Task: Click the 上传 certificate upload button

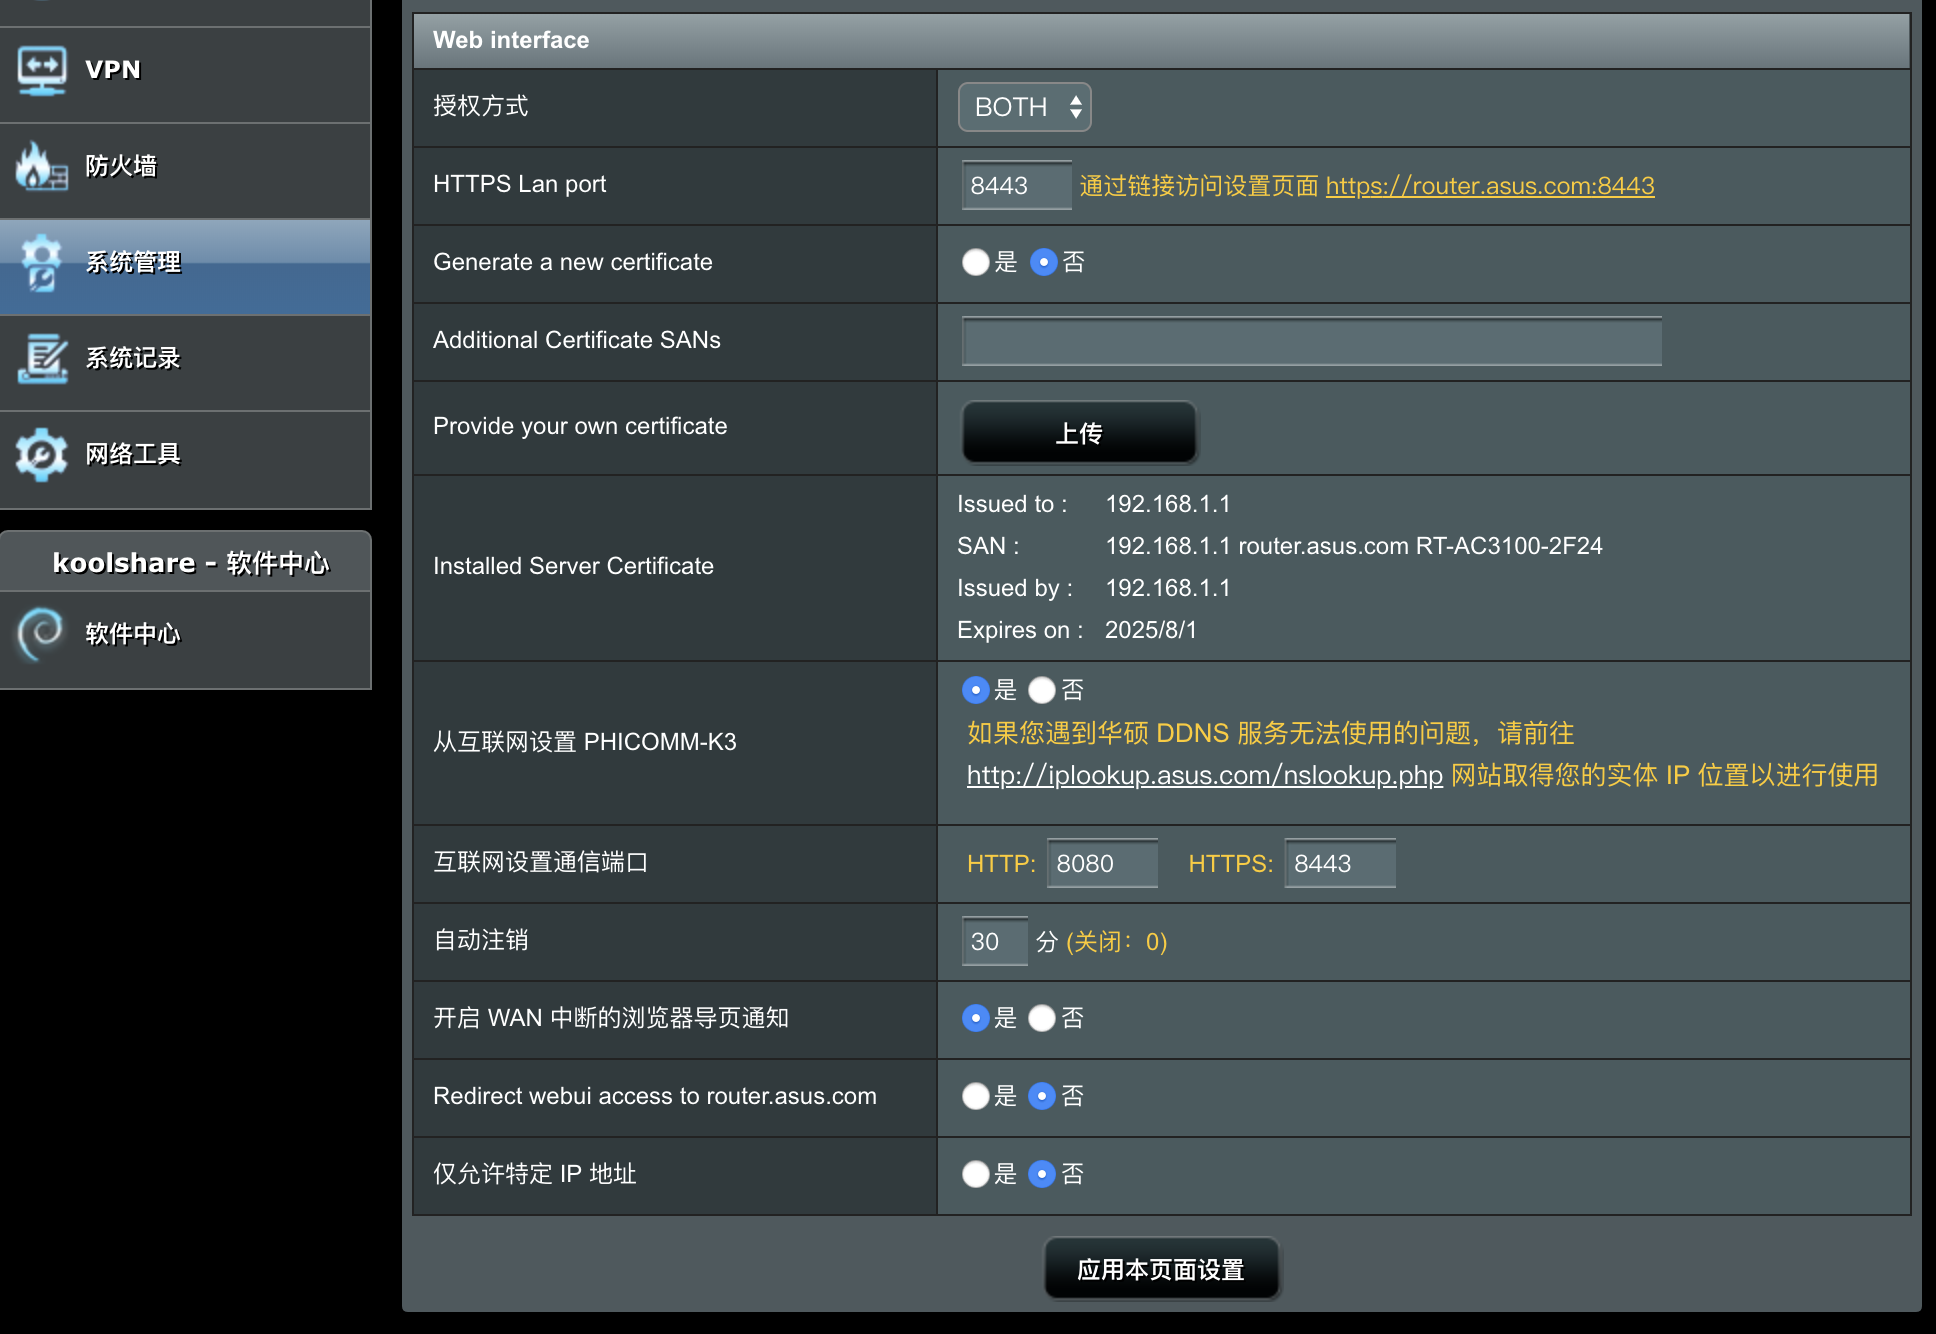Action: coord(1079,433)
